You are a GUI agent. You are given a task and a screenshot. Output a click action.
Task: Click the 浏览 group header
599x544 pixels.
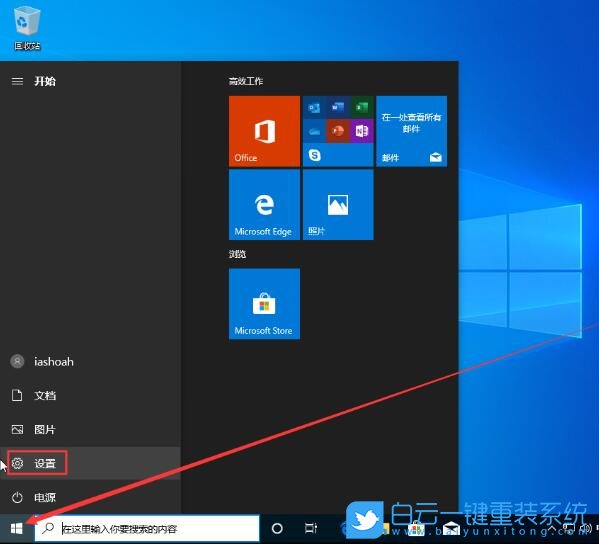tap(237, 254)
